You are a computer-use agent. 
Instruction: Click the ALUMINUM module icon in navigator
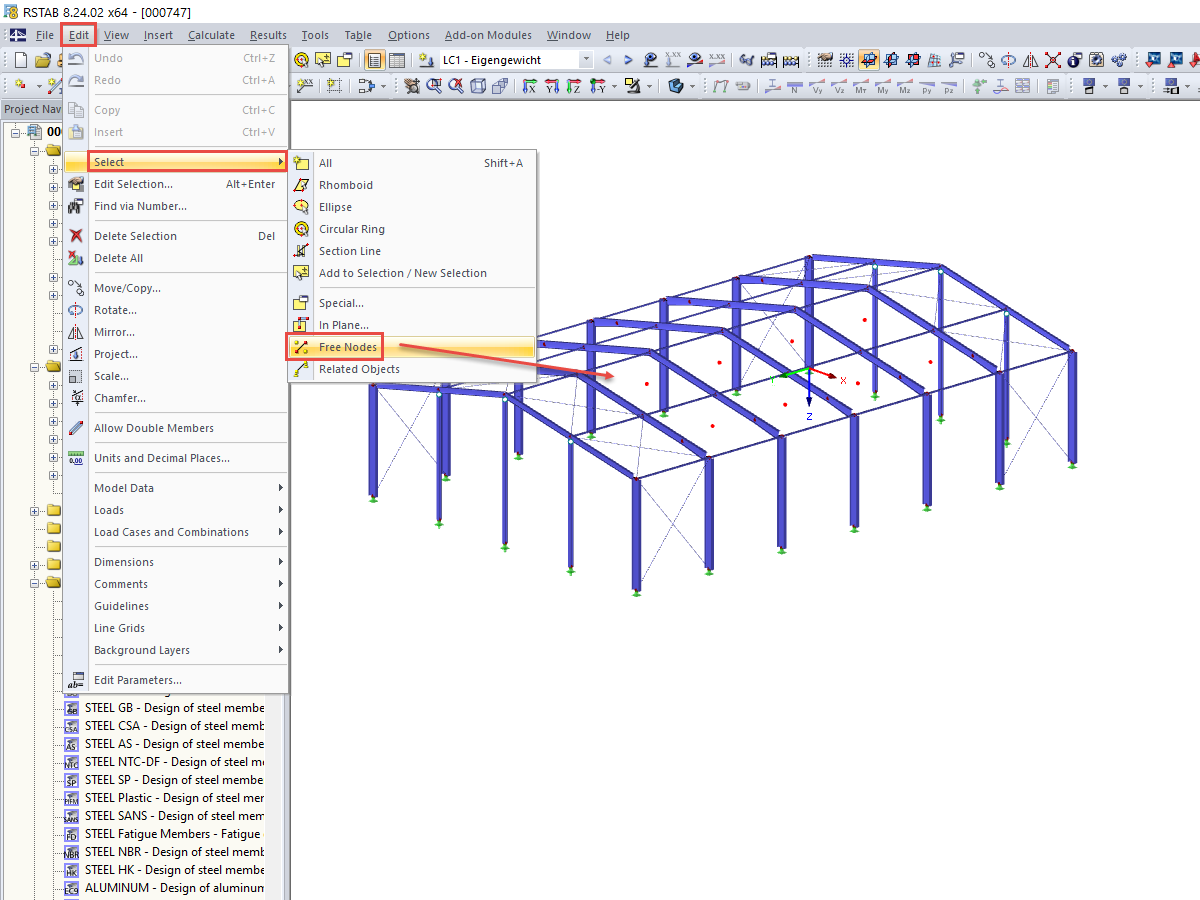(71, 889)
